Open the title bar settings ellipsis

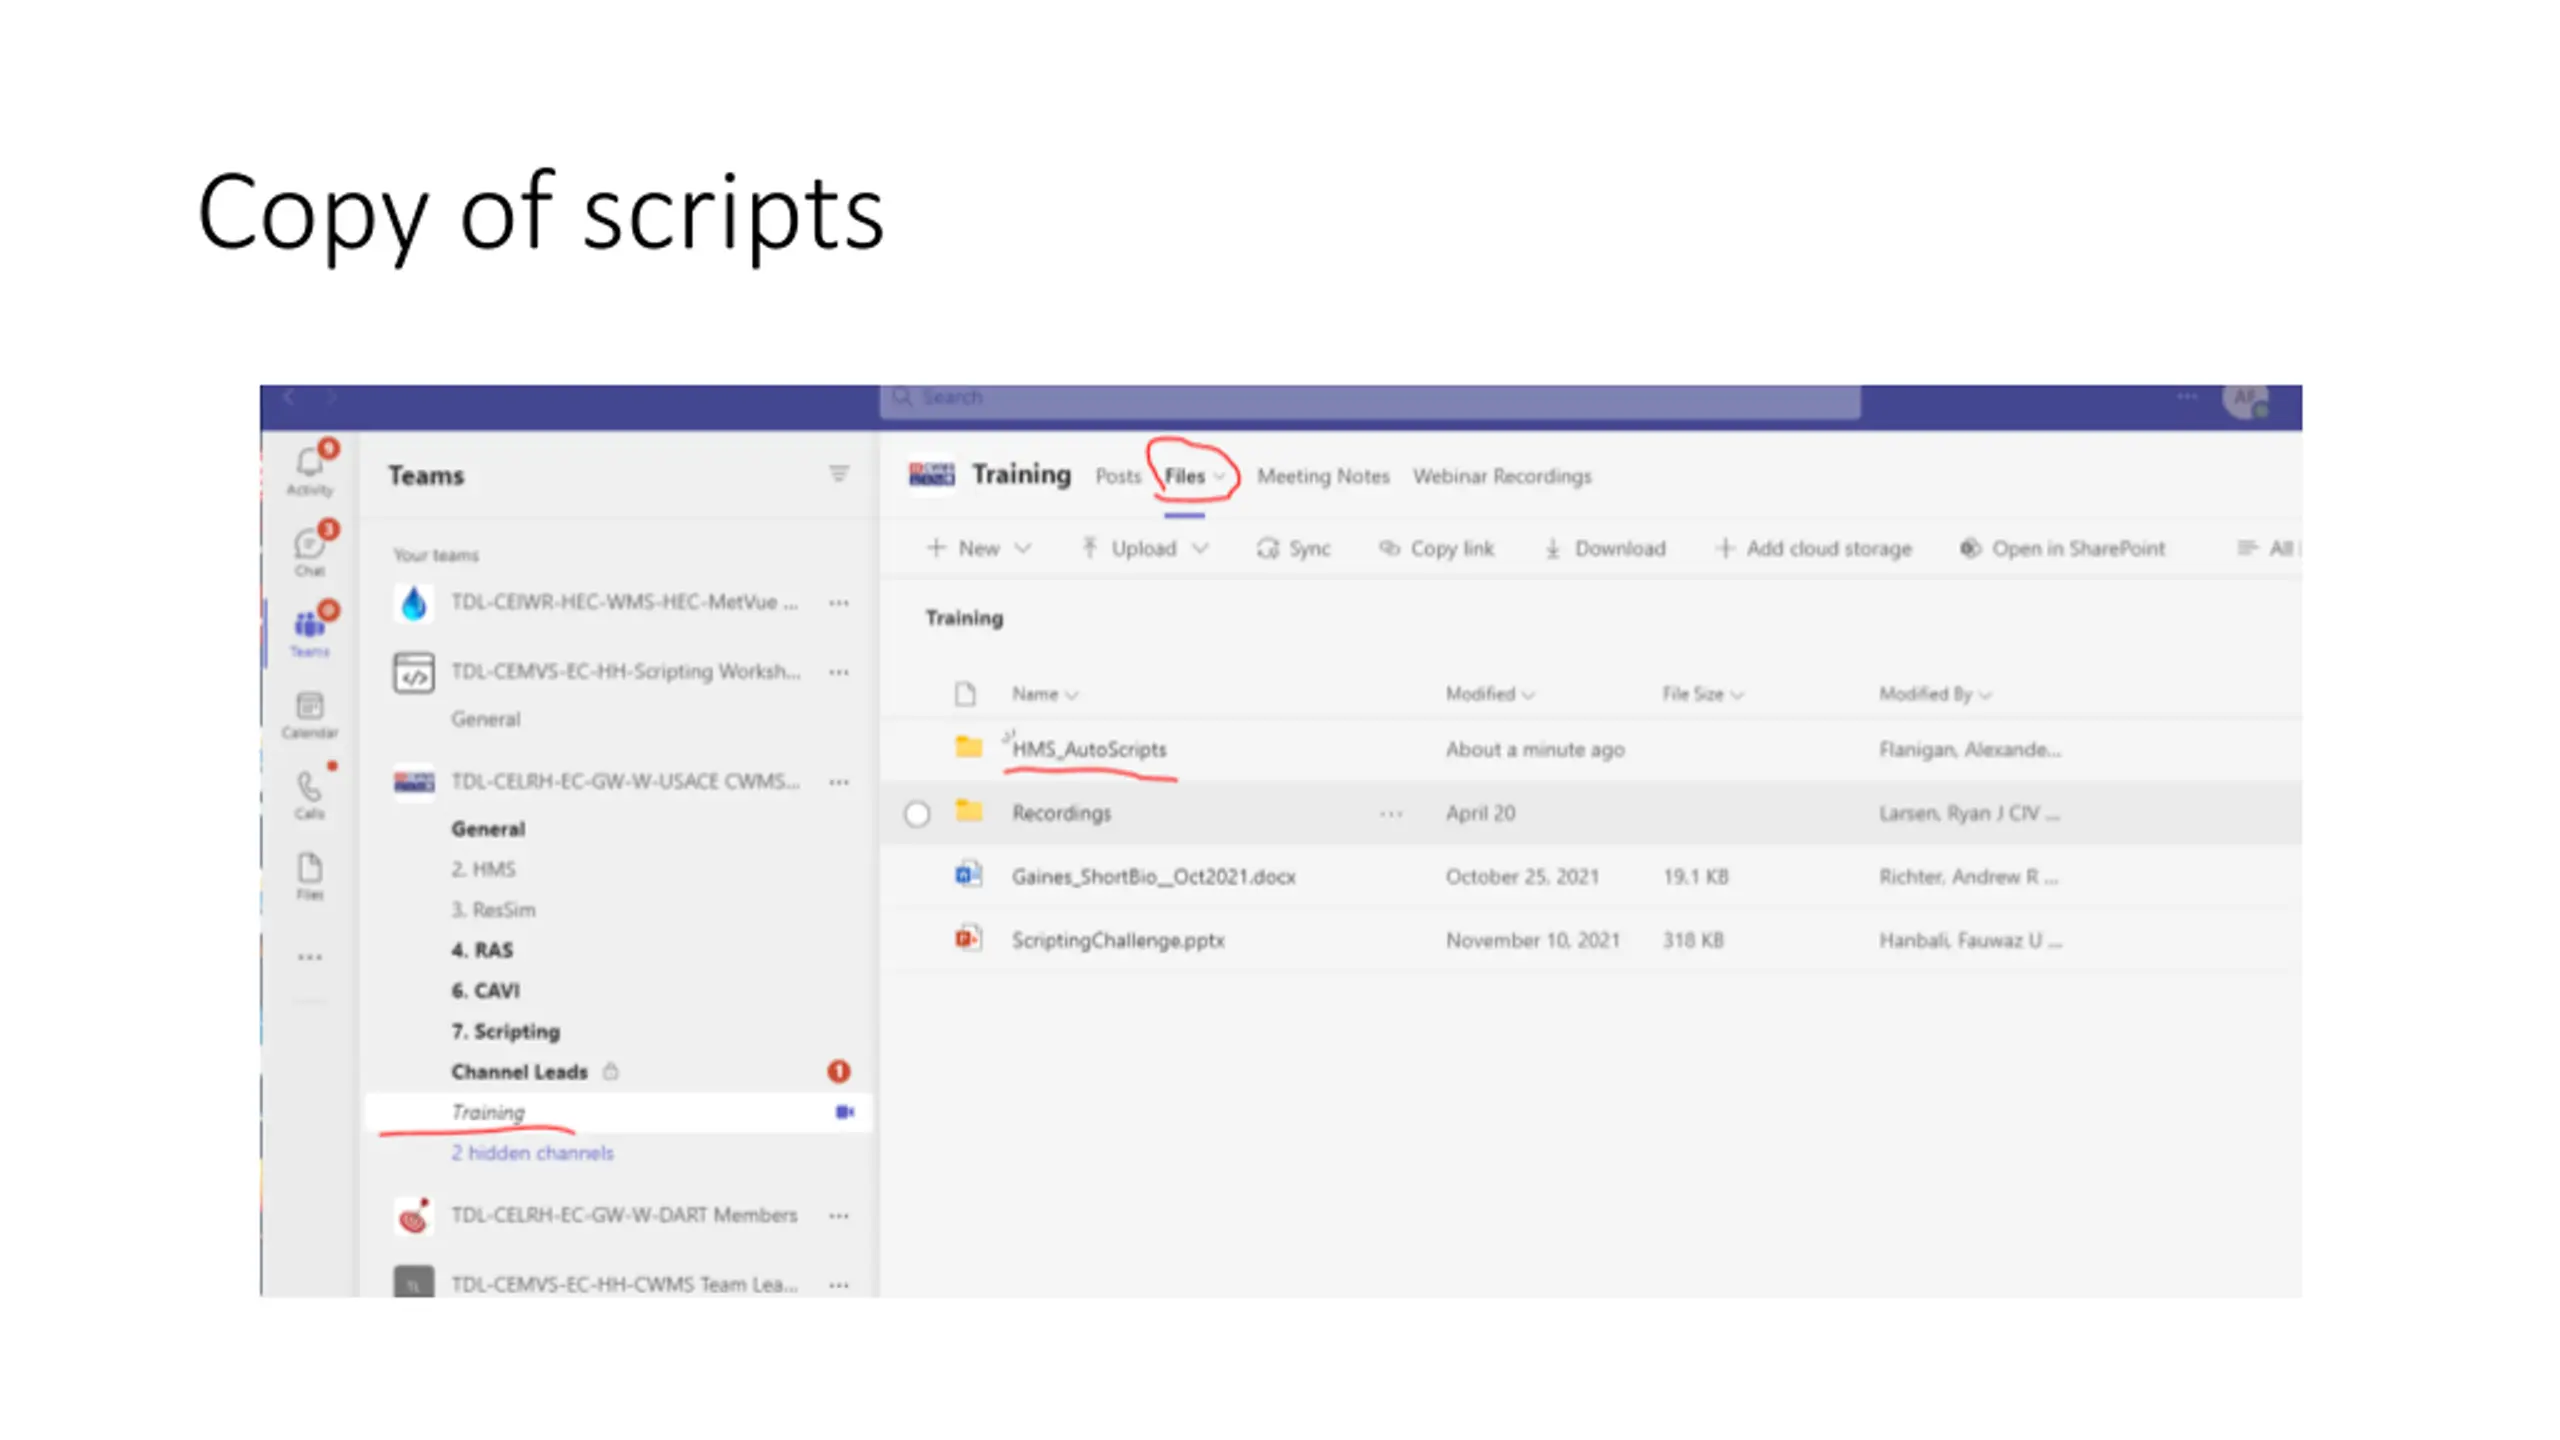click(x=2187, y=396)
